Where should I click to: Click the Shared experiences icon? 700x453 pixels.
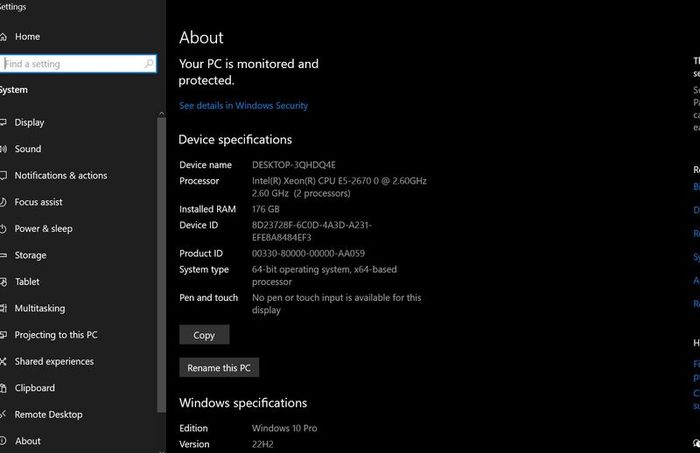coord(3,362)
